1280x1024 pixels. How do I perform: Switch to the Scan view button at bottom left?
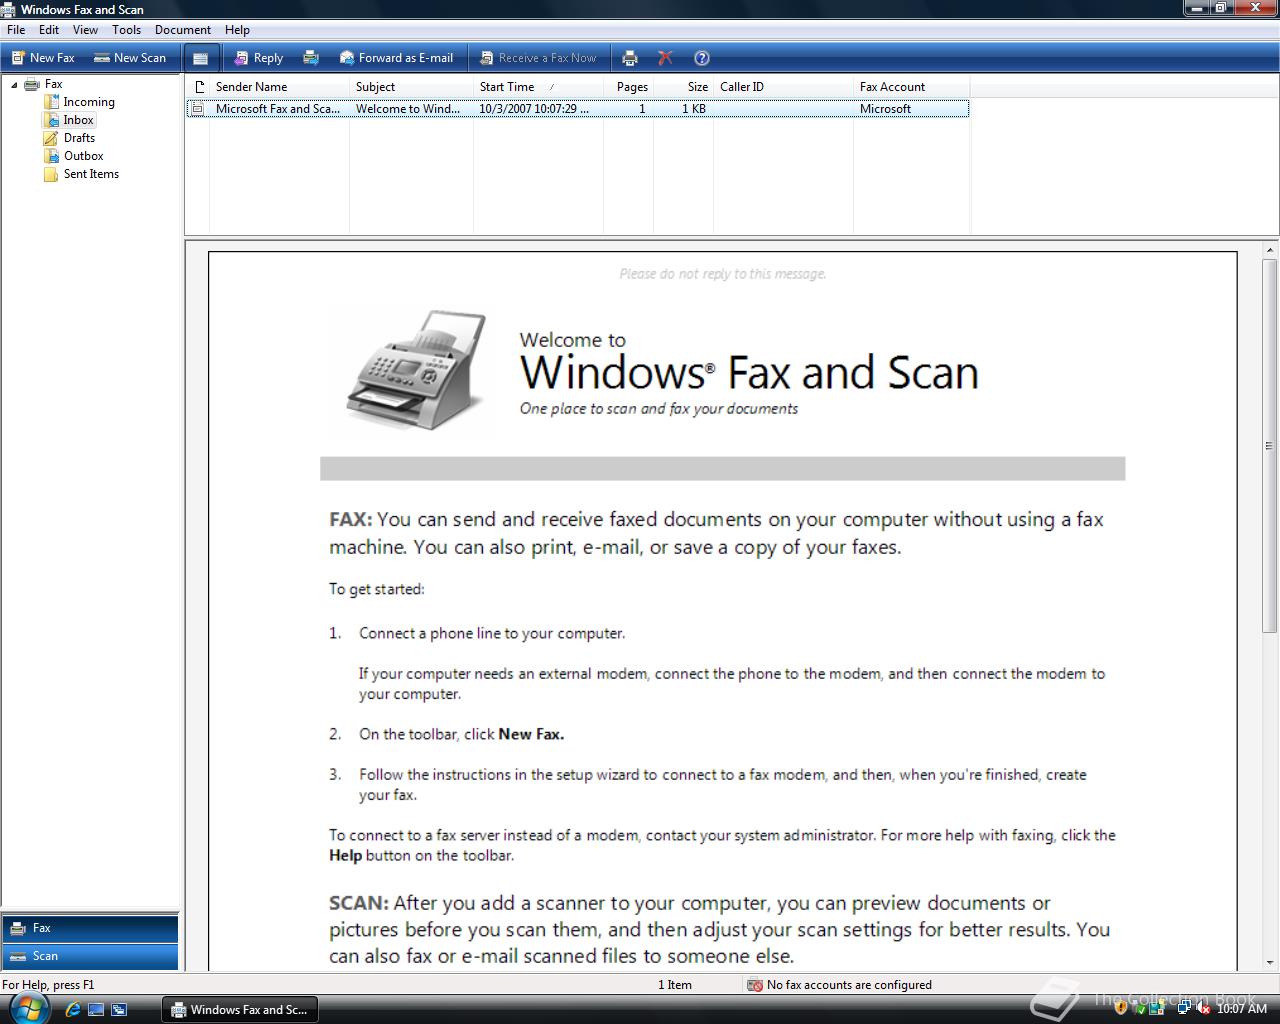(89, 956)
